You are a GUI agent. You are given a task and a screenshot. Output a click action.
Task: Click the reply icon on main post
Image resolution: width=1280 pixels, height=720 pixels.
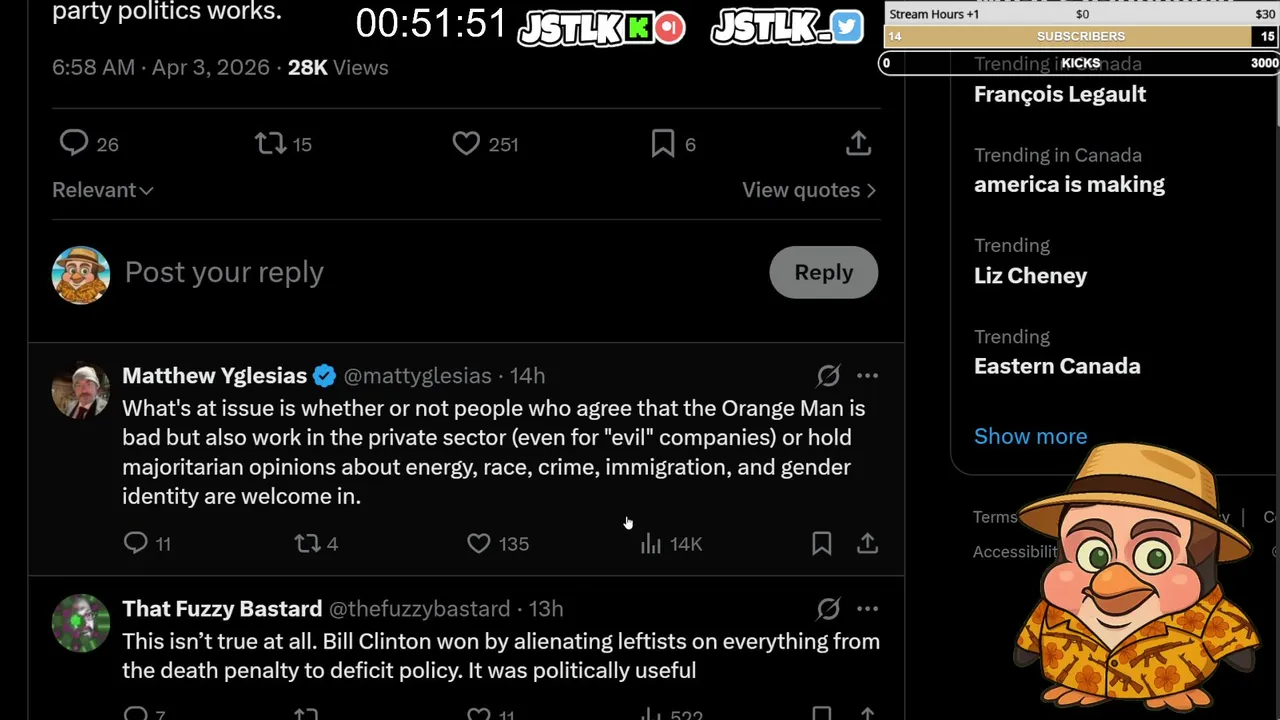click(74, 144)
